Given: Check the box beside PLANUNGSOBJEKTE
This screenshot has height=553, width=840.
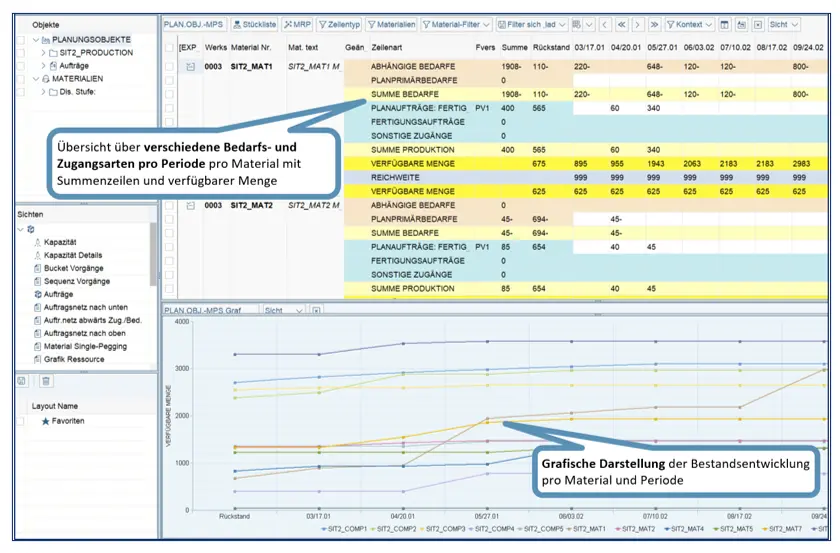Looking at the screenshot, I should coord(21,40).
